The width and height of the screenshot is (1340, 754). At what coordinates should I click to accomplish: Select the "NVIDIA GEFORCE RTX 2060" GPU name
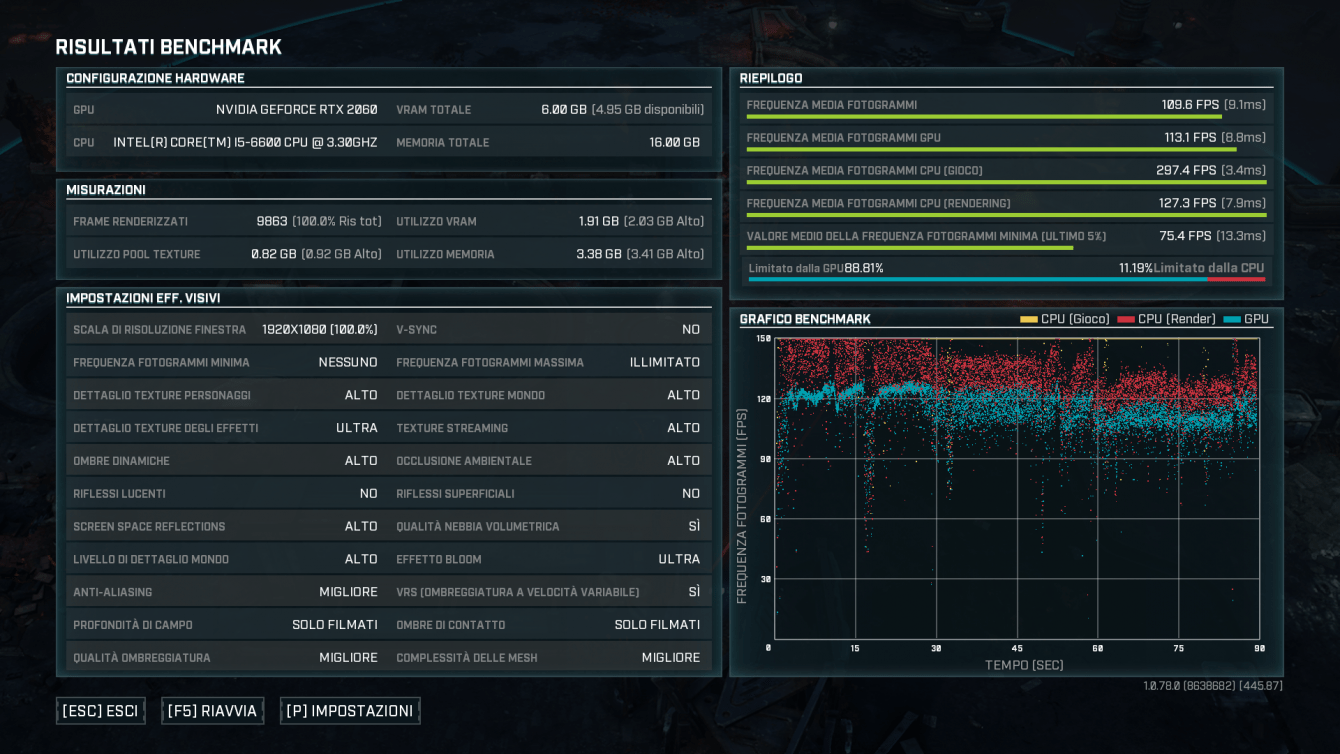297,110
